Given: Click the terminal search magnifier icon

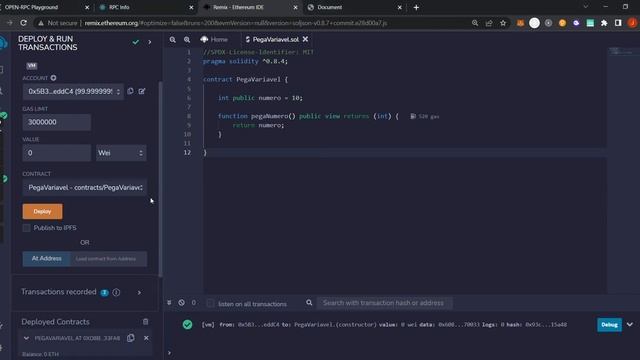Looking at the screenshot, I should 309,303.
